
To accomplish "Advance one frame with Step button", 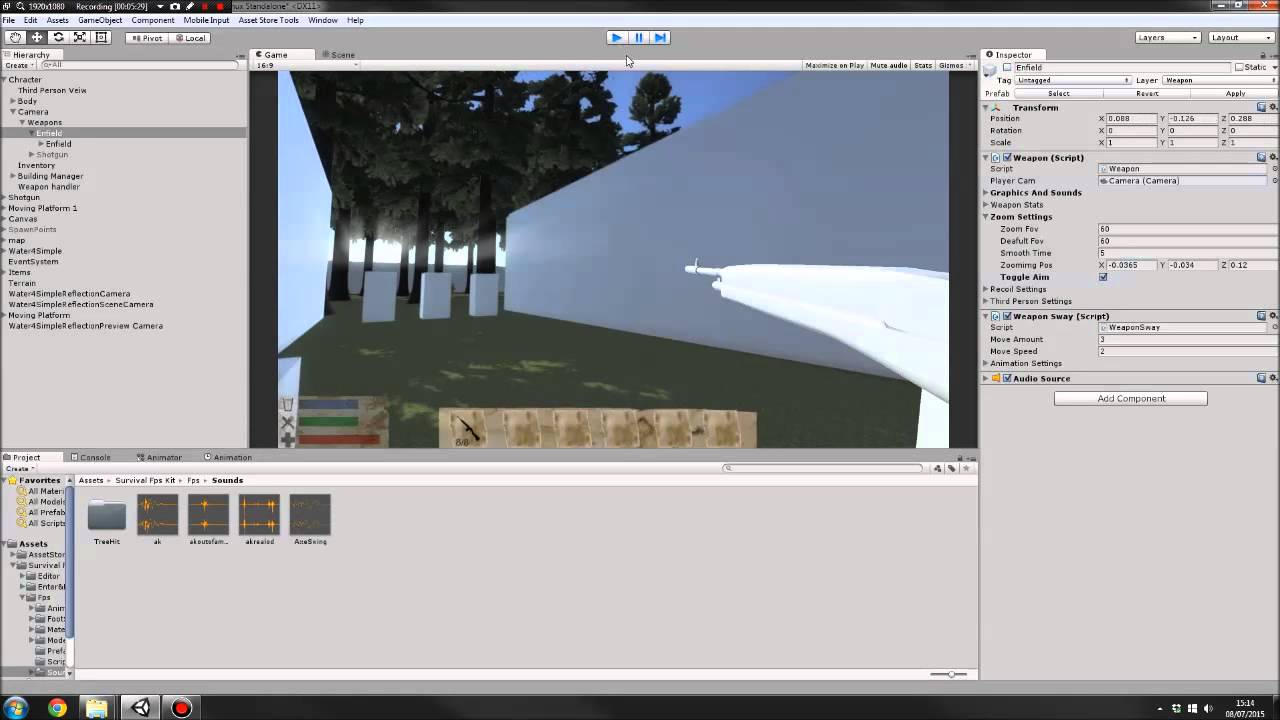I will (659, 38).
